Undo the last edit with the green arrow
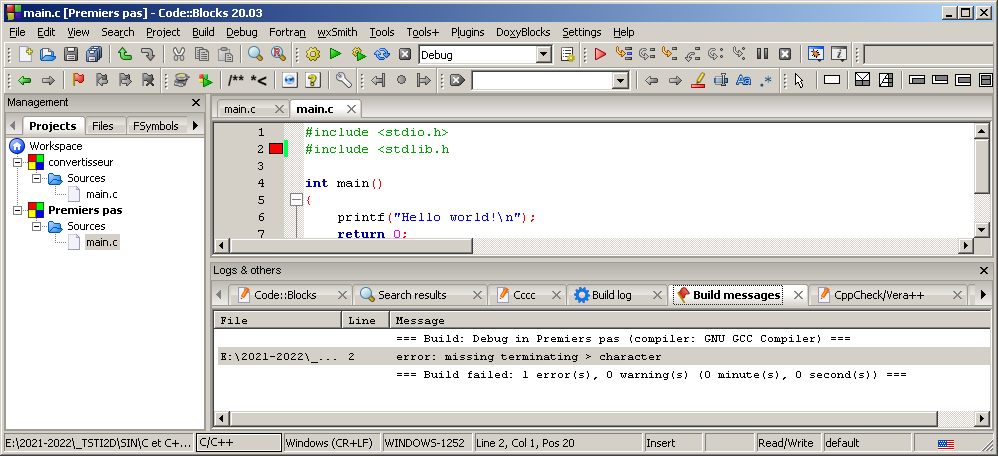This screenshot has height=456, width=998. coord(125,55)
